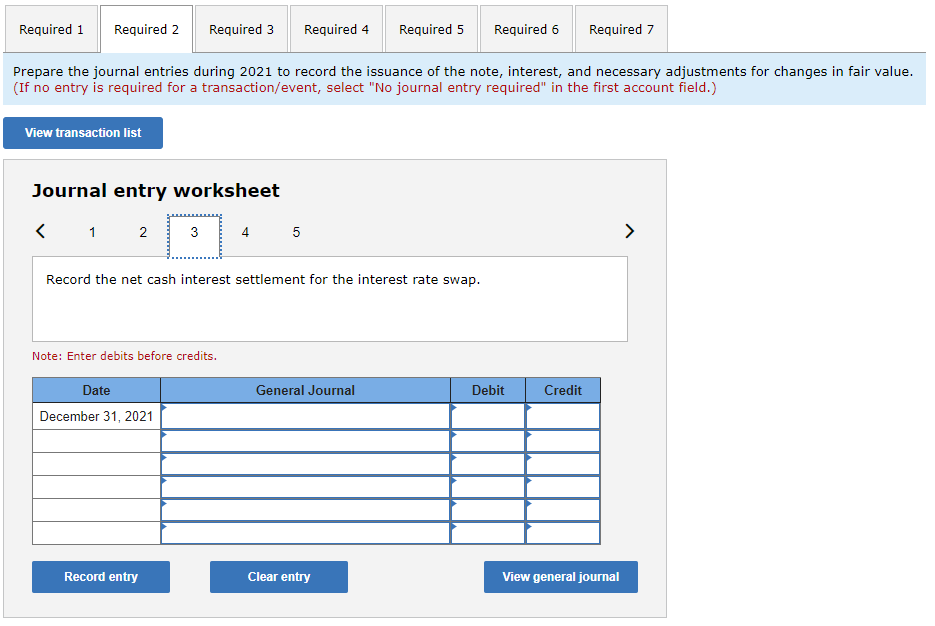
Task: Click the second row Debit field
Action: (488, 441)
